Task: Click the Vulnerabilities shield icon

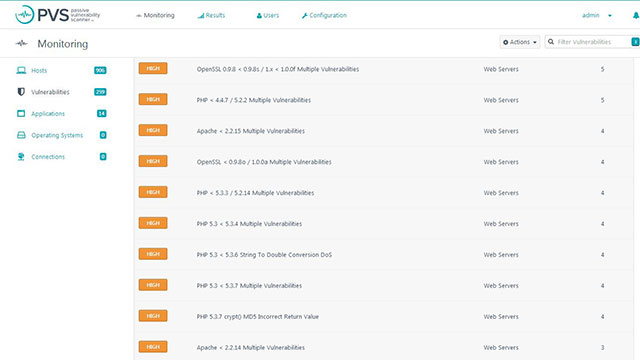Action: pos(21,92)
